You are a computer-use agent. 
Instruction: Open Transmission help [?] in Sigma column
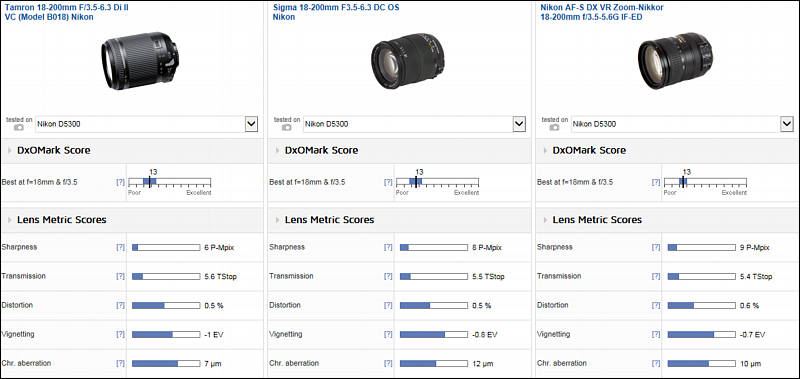[x=388, y=276]
